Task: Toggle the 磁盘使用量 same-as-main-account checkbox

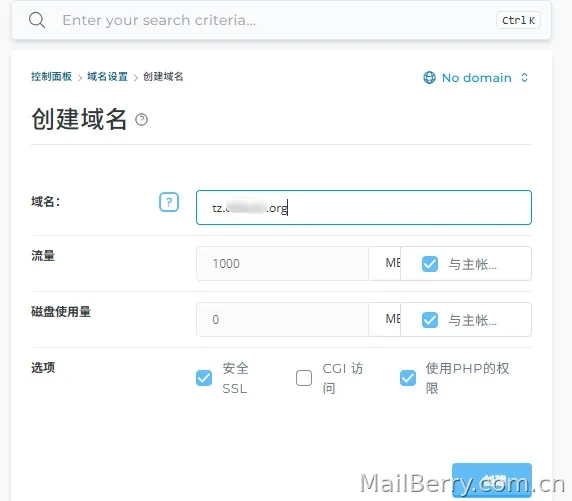Action: tap(430, 320)
